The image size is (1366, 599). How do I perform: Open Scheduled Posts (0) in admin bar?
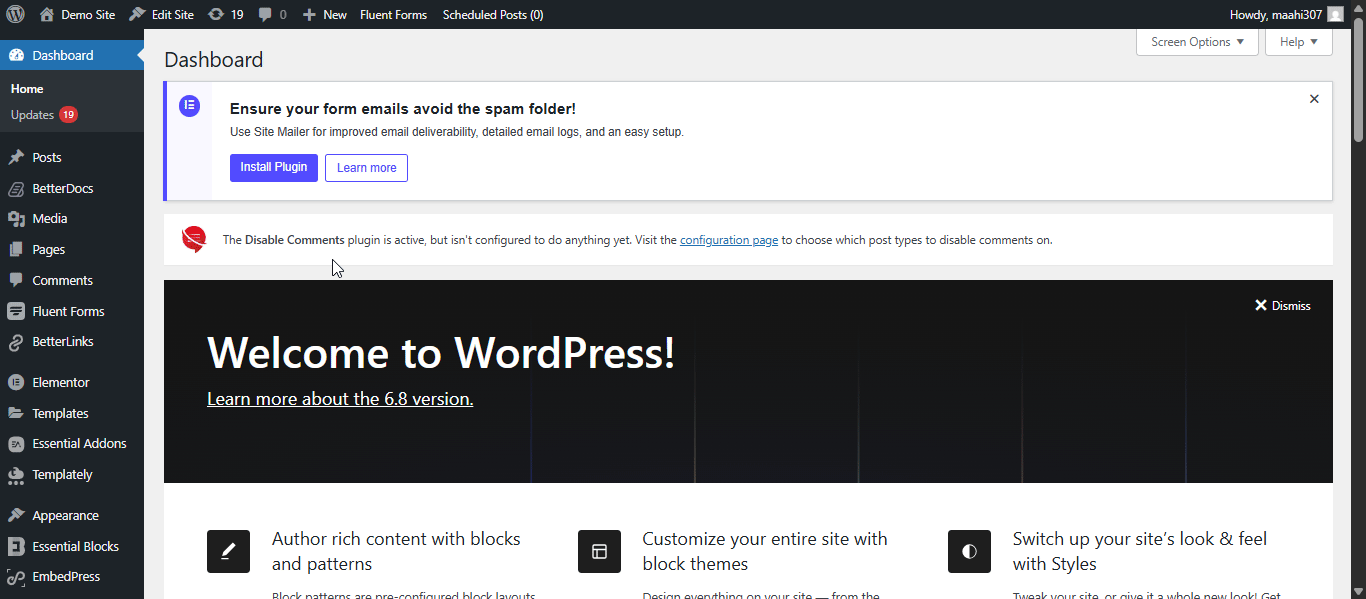tap(493, 15)
